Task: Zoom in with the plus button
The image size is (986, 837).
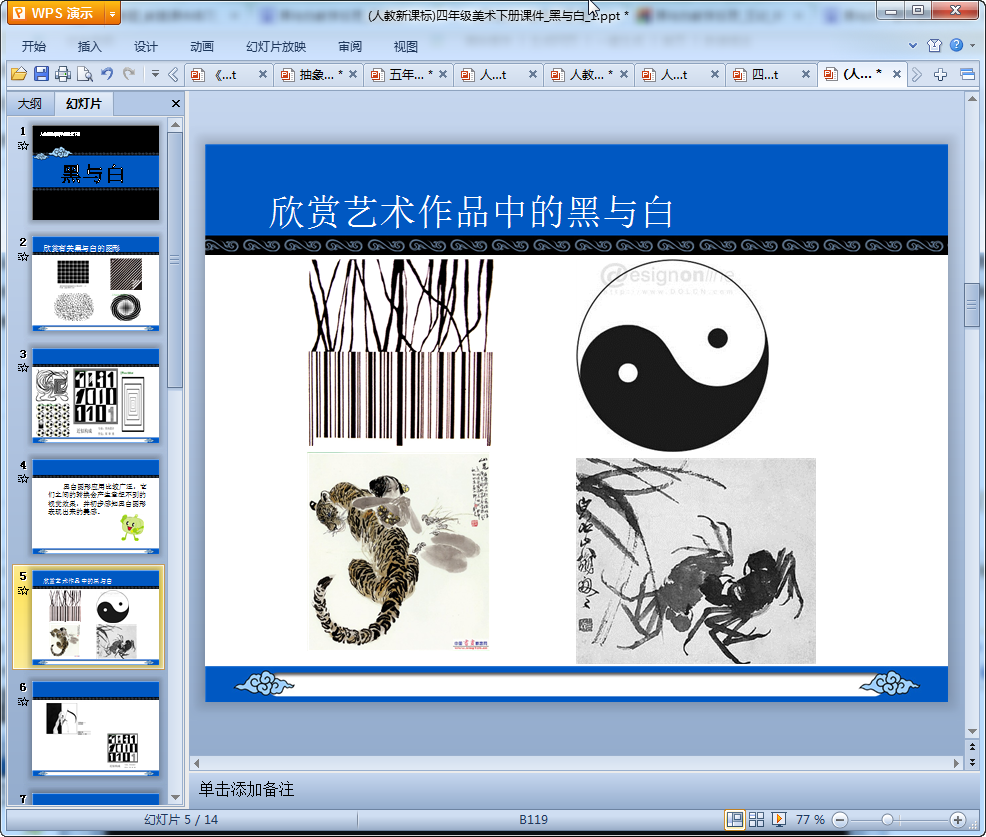Action: point(958,820)
